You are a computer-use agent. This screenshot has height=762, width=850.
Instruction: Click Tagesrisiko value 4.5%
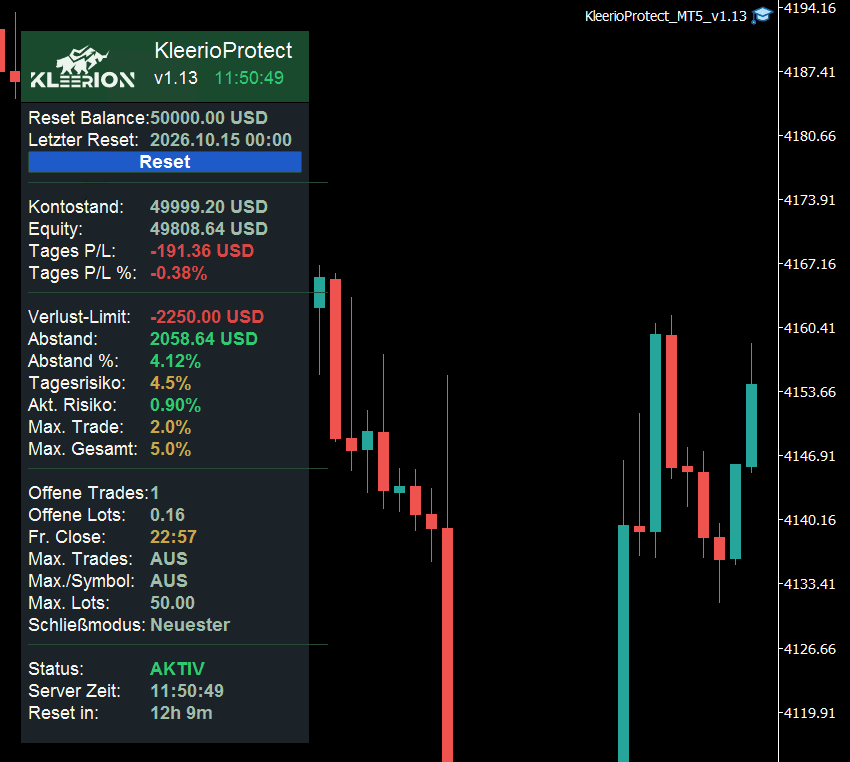click(x=170, y=383)
